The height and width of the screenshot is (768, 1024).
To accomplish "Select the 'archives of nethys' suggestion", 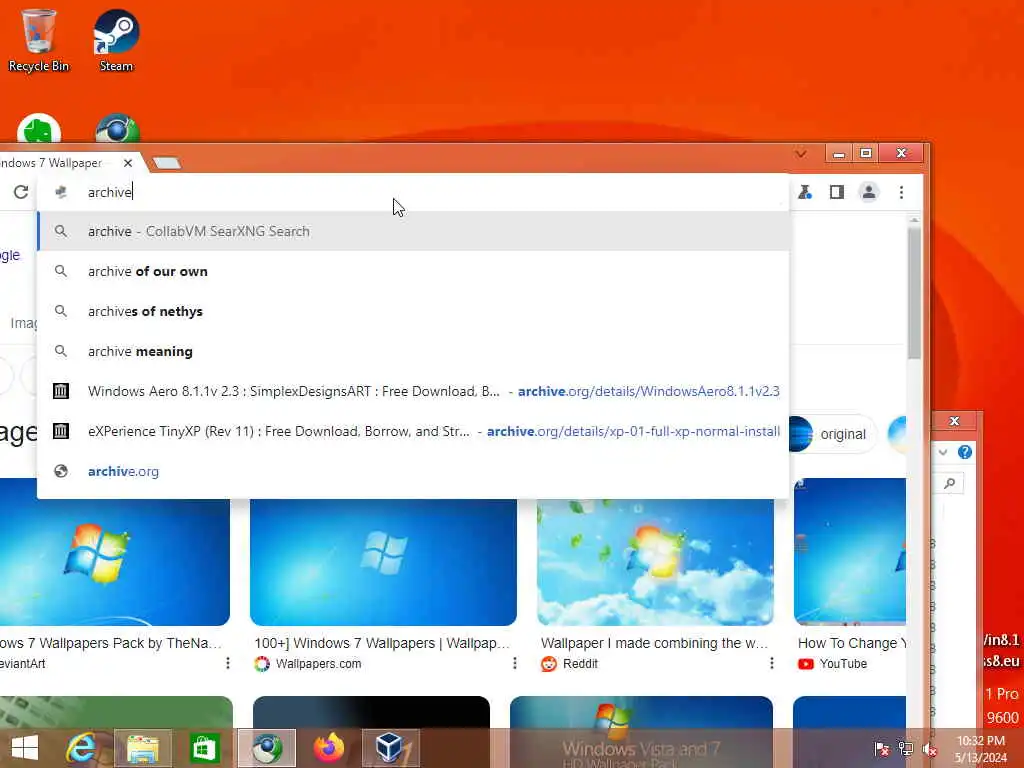I will point(413,312).
